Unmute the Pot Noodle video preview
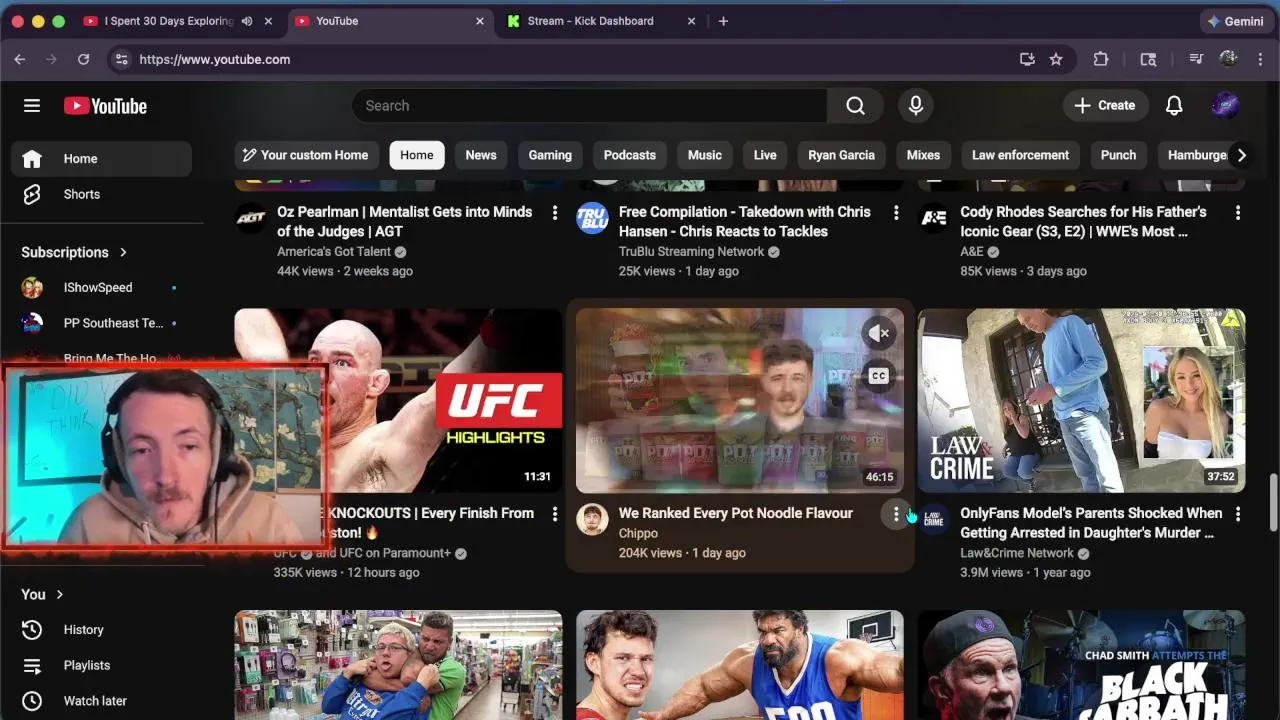 pos(878,333)
